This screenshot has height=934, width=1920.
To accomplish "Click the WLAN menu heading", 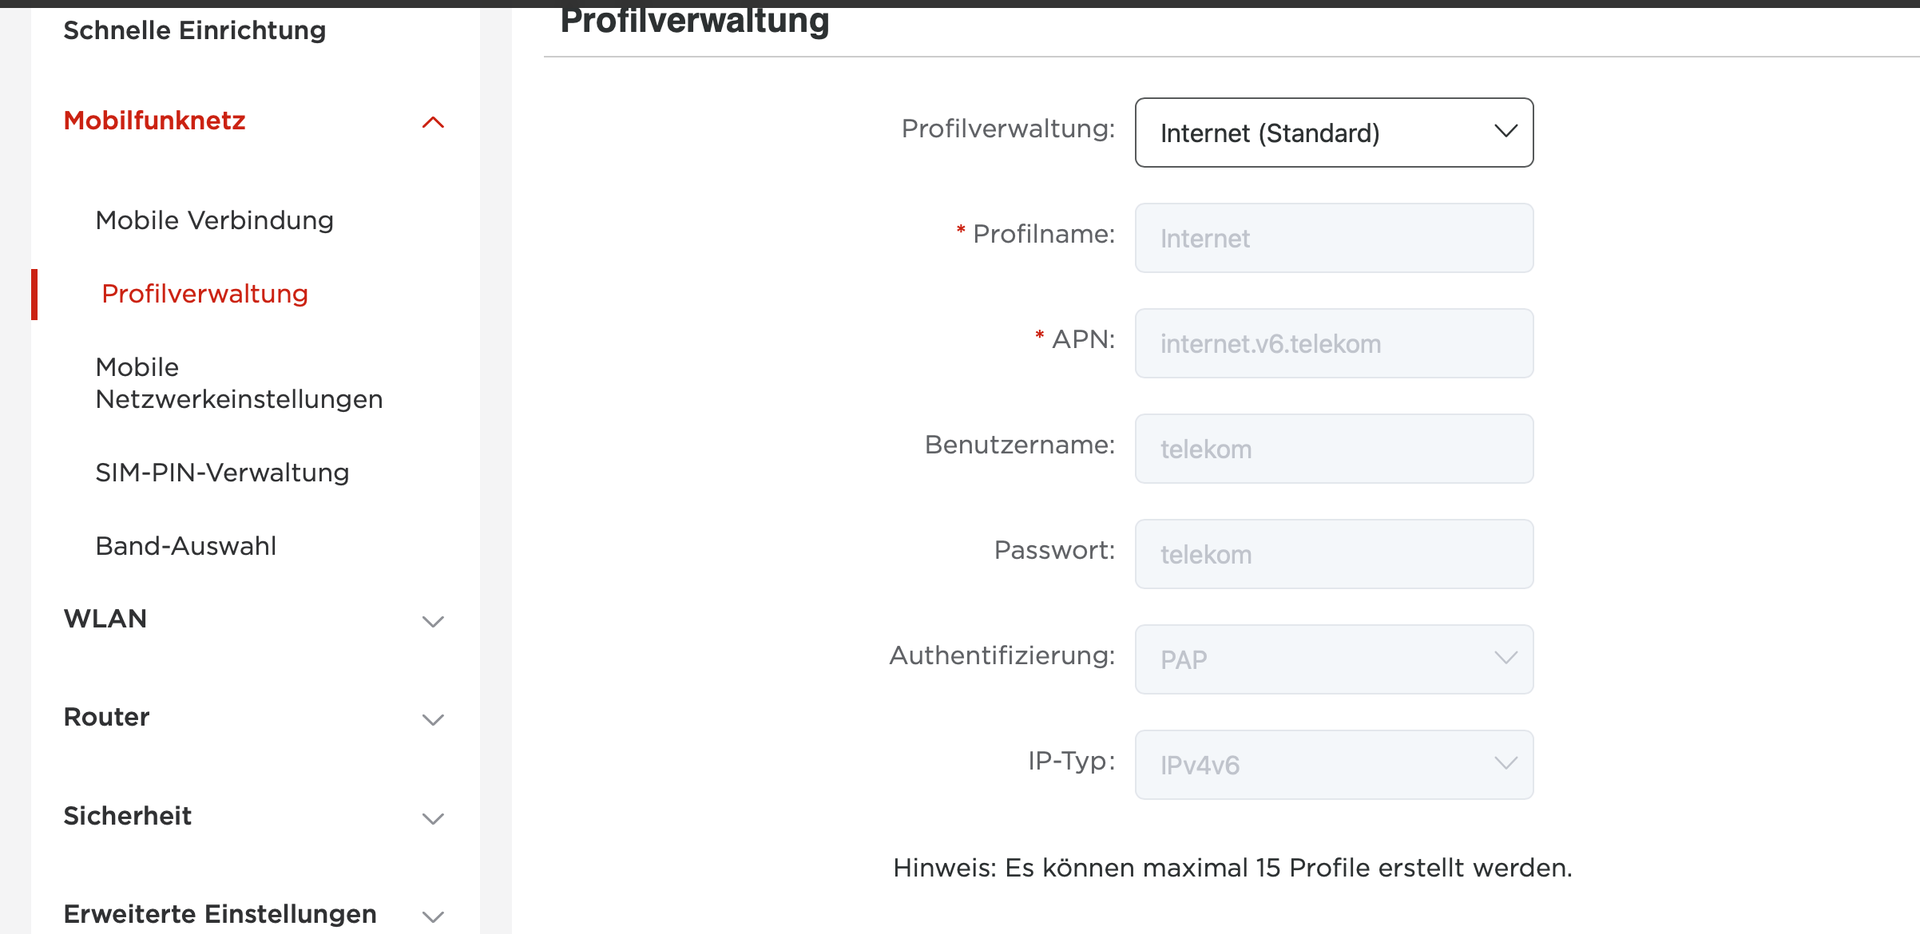I will [x=105, y=619].
